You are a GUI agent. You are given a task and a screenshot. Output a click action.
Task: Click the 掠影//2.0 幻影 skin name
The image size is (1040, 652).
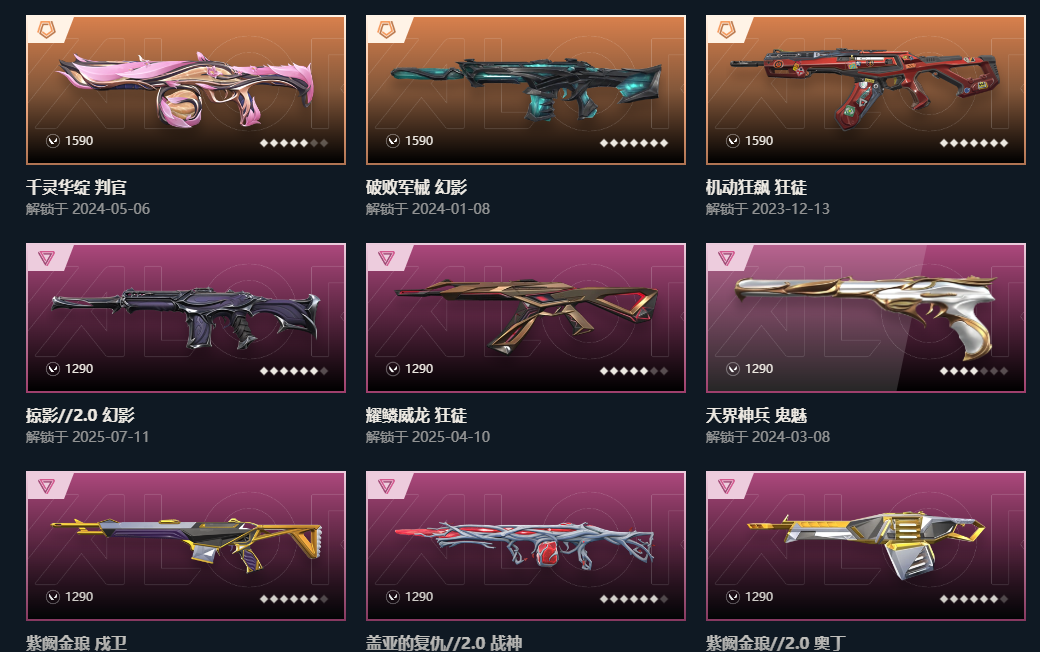(x=80, y=415)
